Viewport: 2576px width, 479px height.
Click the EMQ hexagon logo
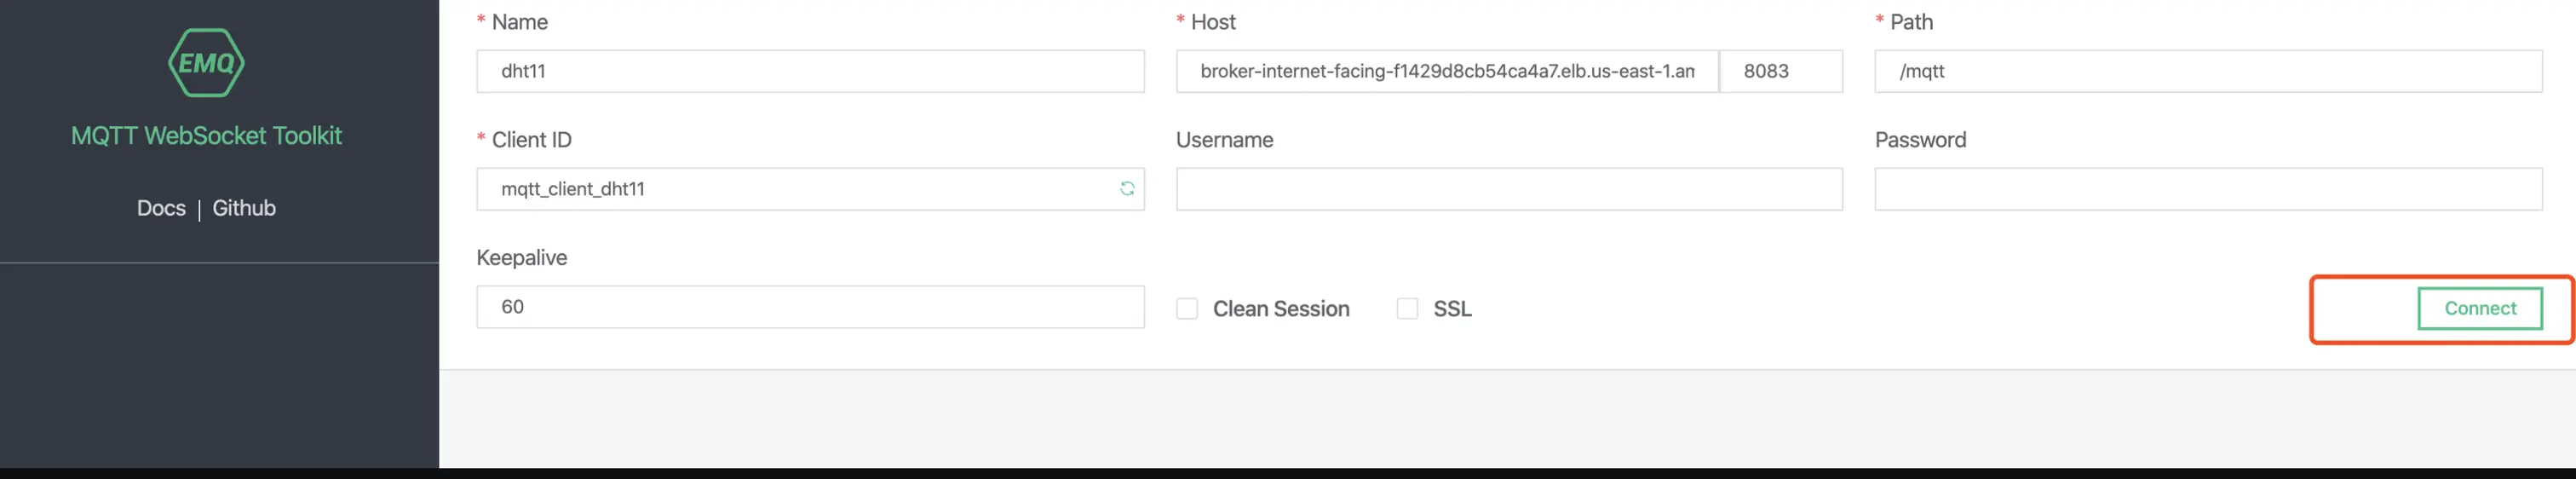click(206, 63)
